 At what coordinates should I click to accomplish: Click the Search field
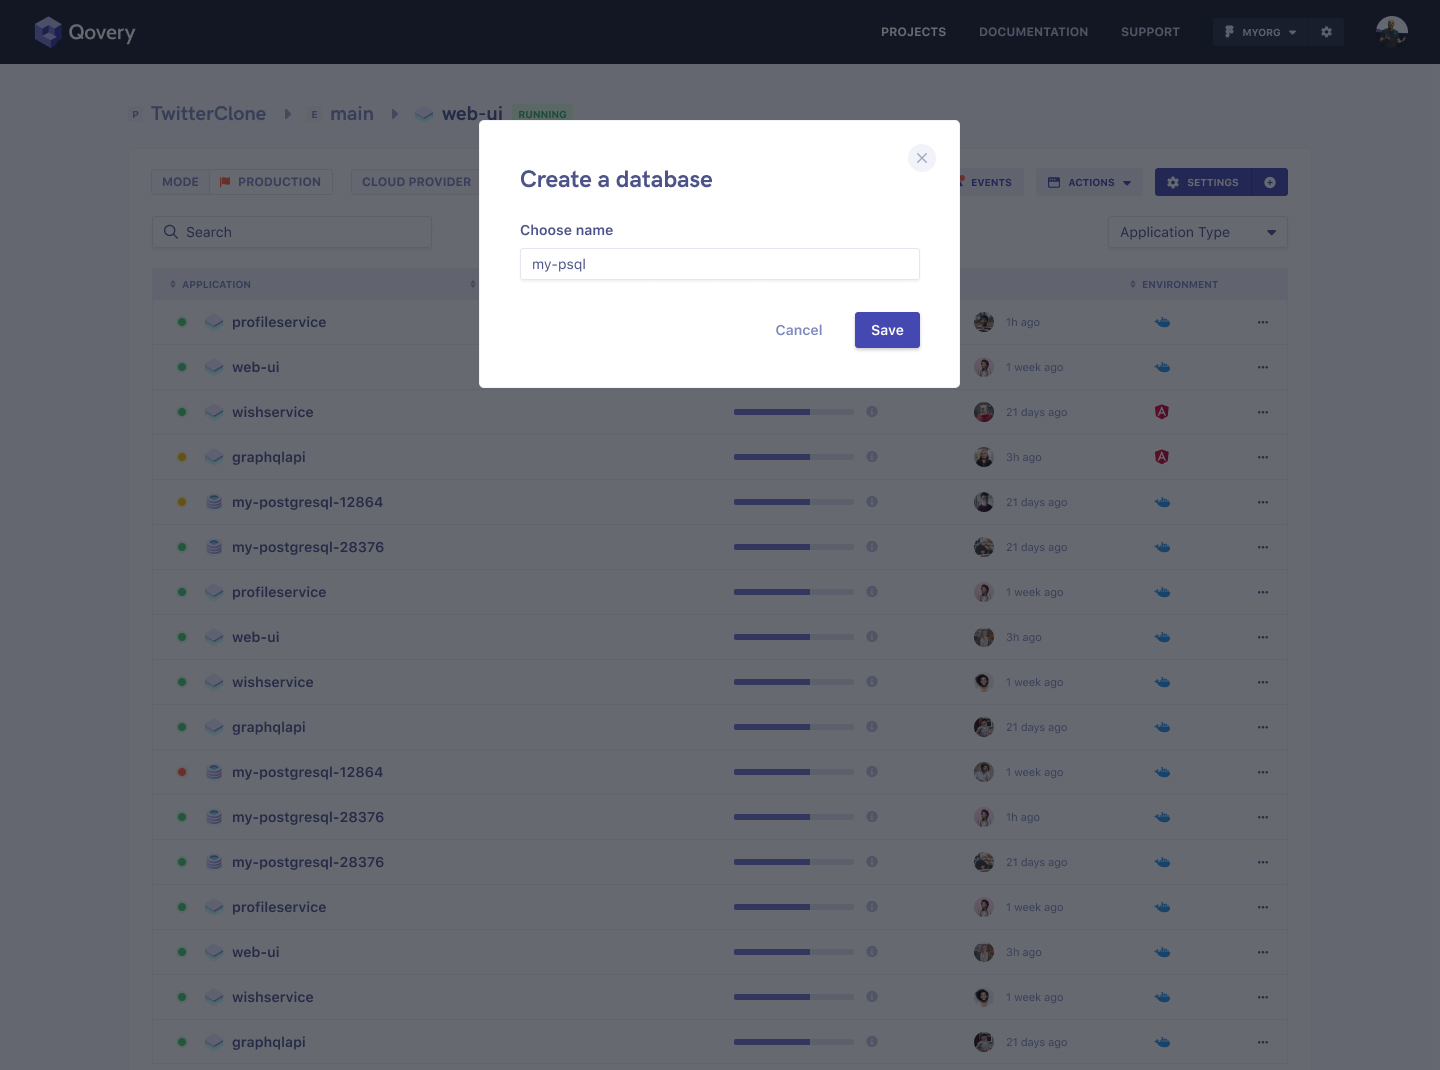(292, 232)
